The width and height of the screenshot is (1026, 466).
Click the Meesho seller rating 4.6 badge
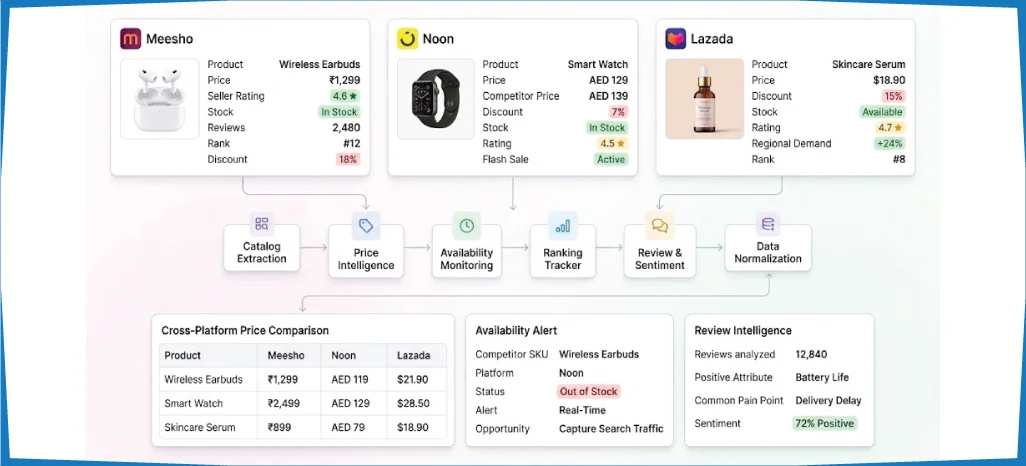[345, 96]
